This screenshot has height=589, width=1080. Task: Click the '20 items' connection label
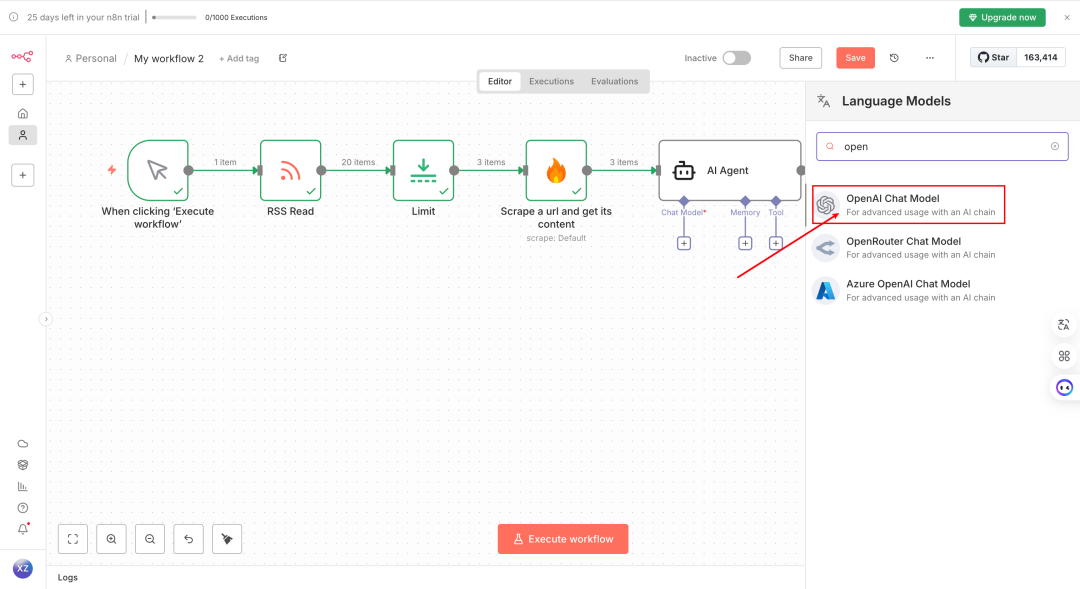pos(358,162)
